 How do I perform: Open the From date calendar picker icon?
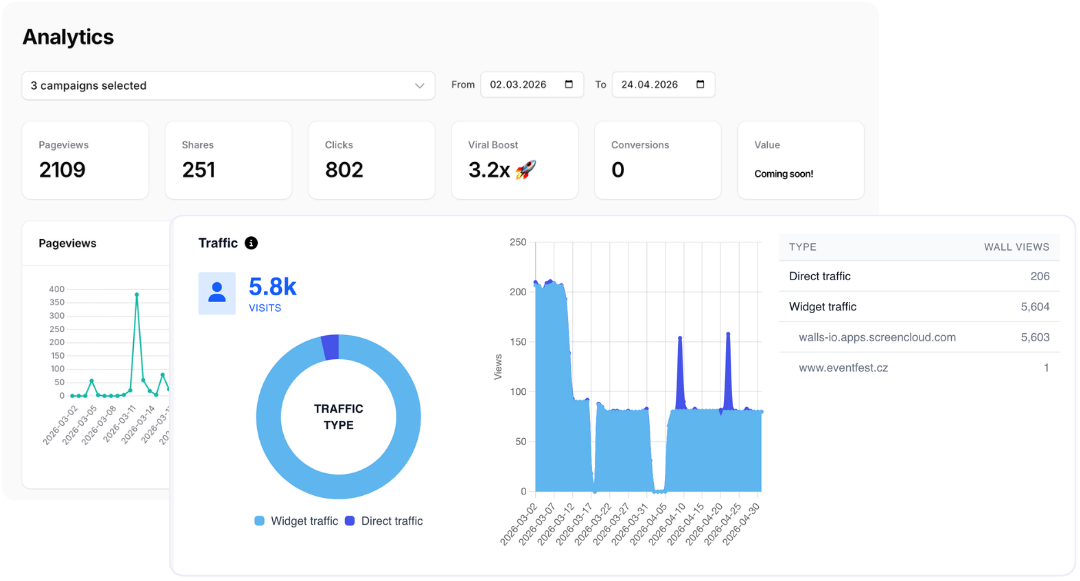click(x=569, y=84)
